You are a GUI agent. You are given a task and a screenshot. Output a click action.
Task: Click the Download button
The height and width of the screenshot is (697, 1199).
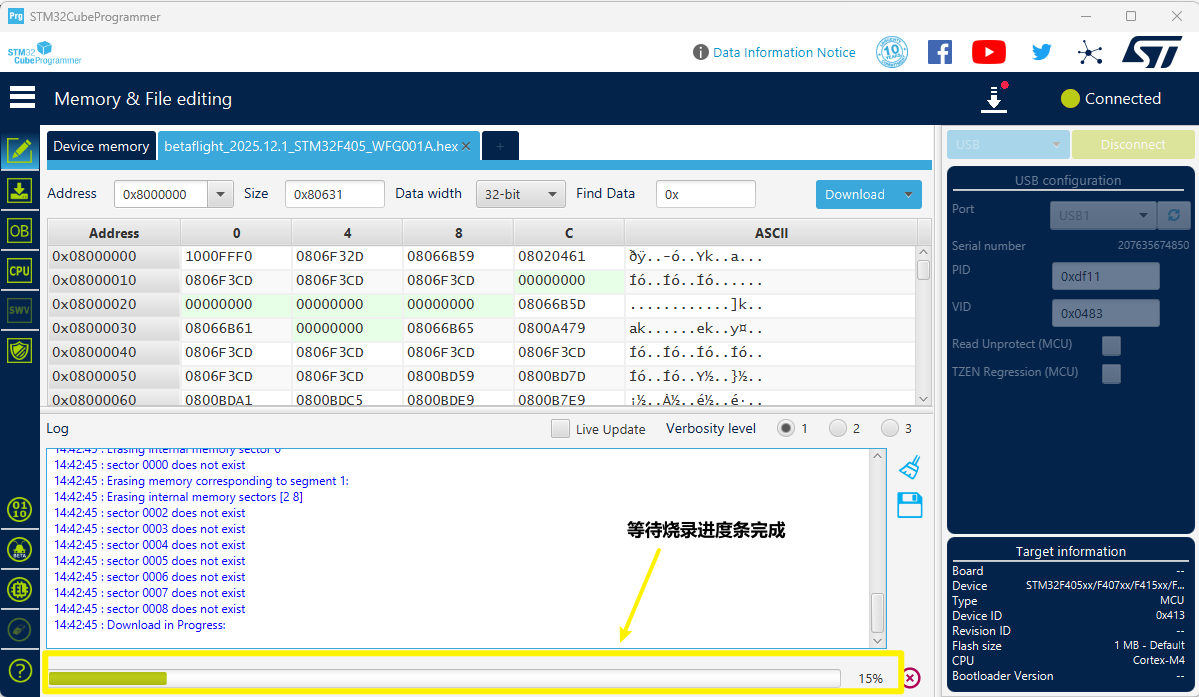point(855,194)
